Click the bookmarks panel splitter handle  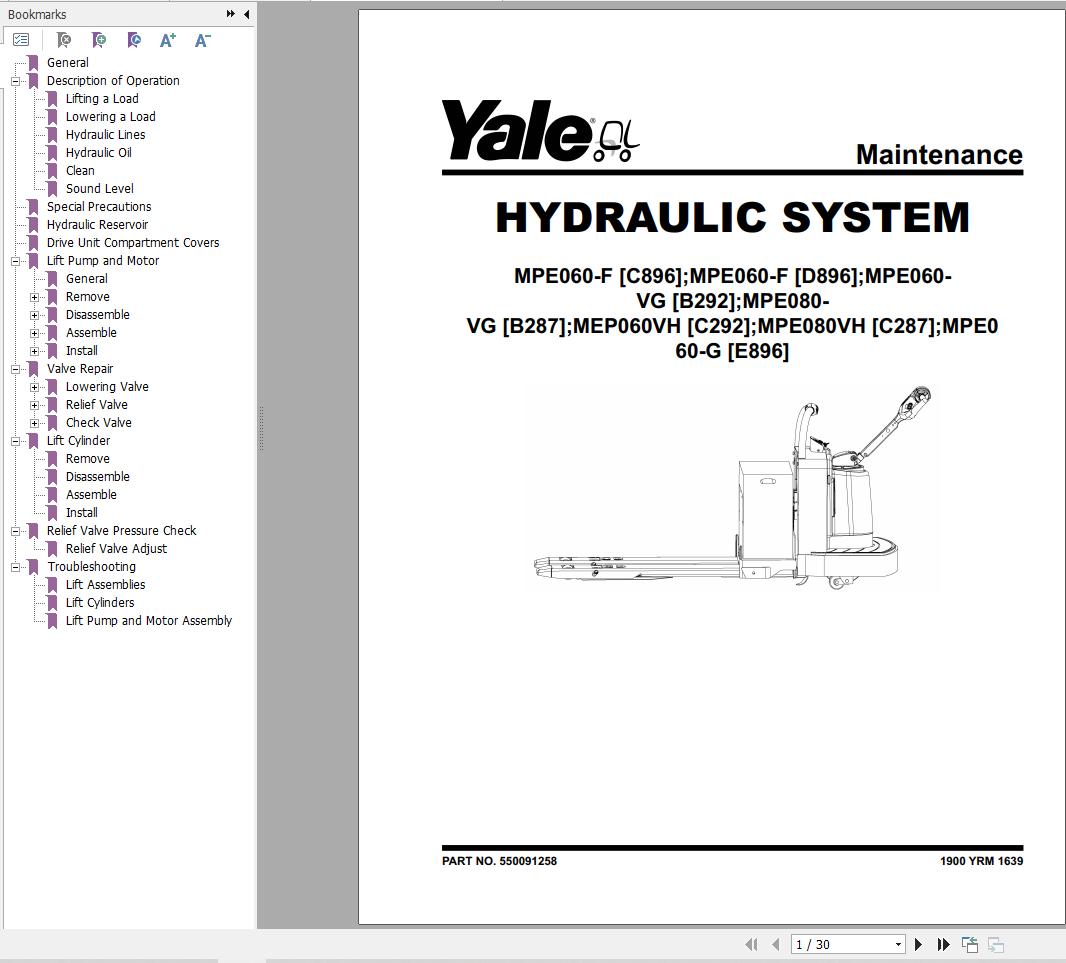pyautogui.click(x=260, y=429)
